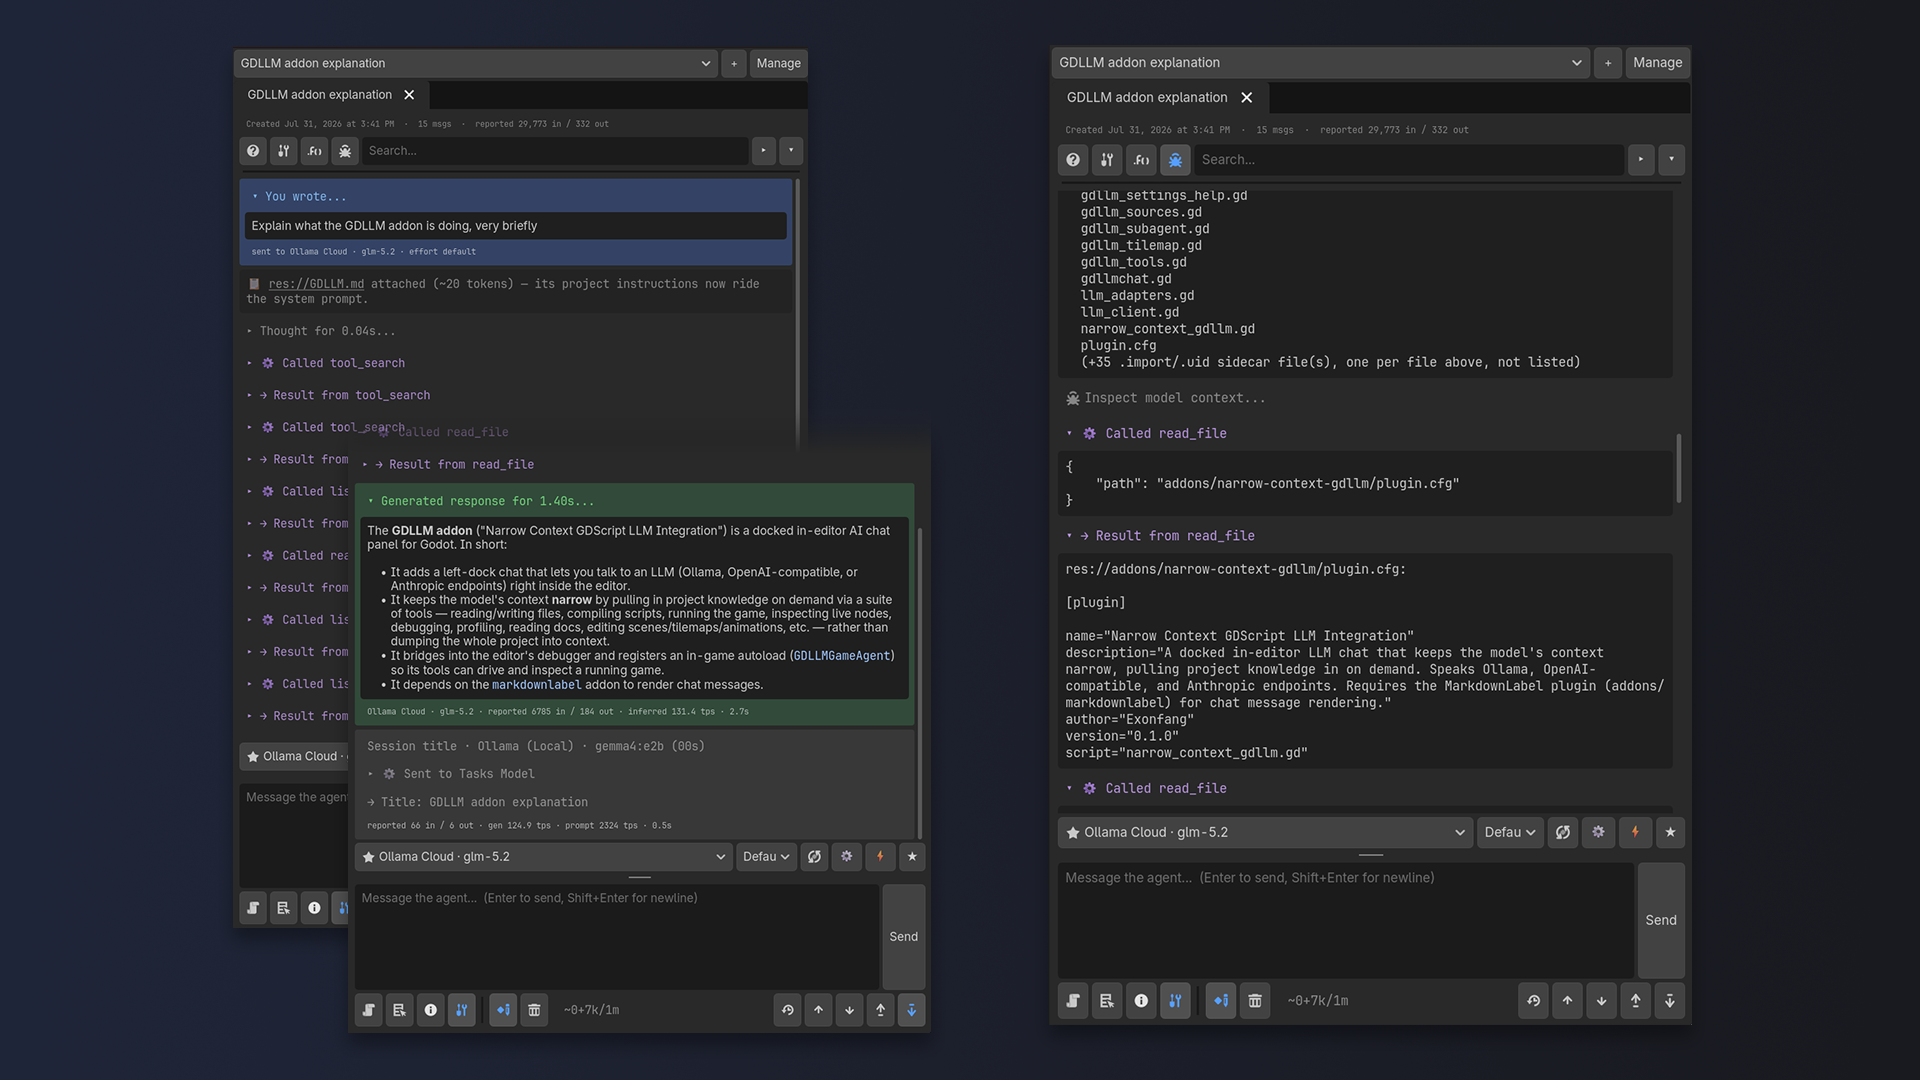Add a new session with the plus button in the right panel
Screen dimensions: 1920x1080
pyautogui.click(x=1608, y=62)
